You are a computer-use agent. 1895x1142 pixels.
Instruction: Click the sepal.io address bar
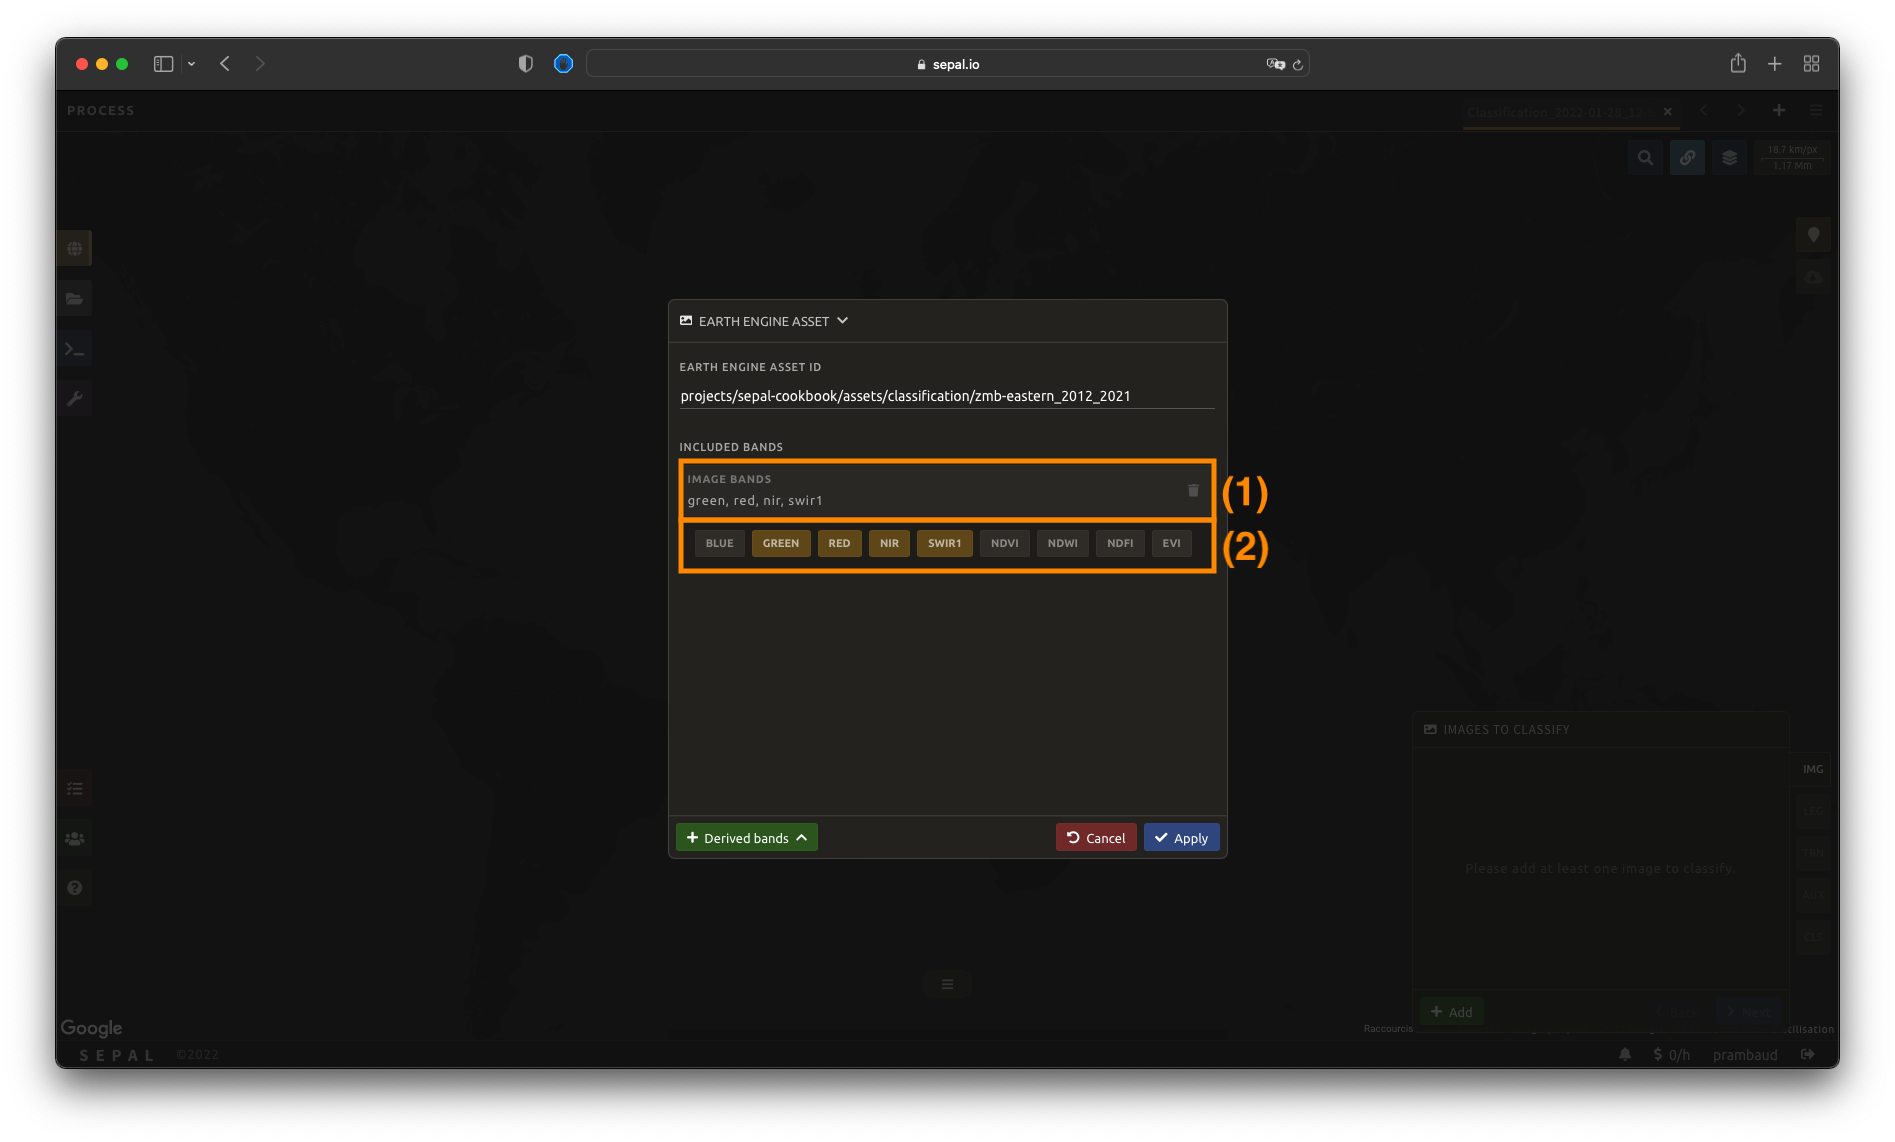point(947,64)
